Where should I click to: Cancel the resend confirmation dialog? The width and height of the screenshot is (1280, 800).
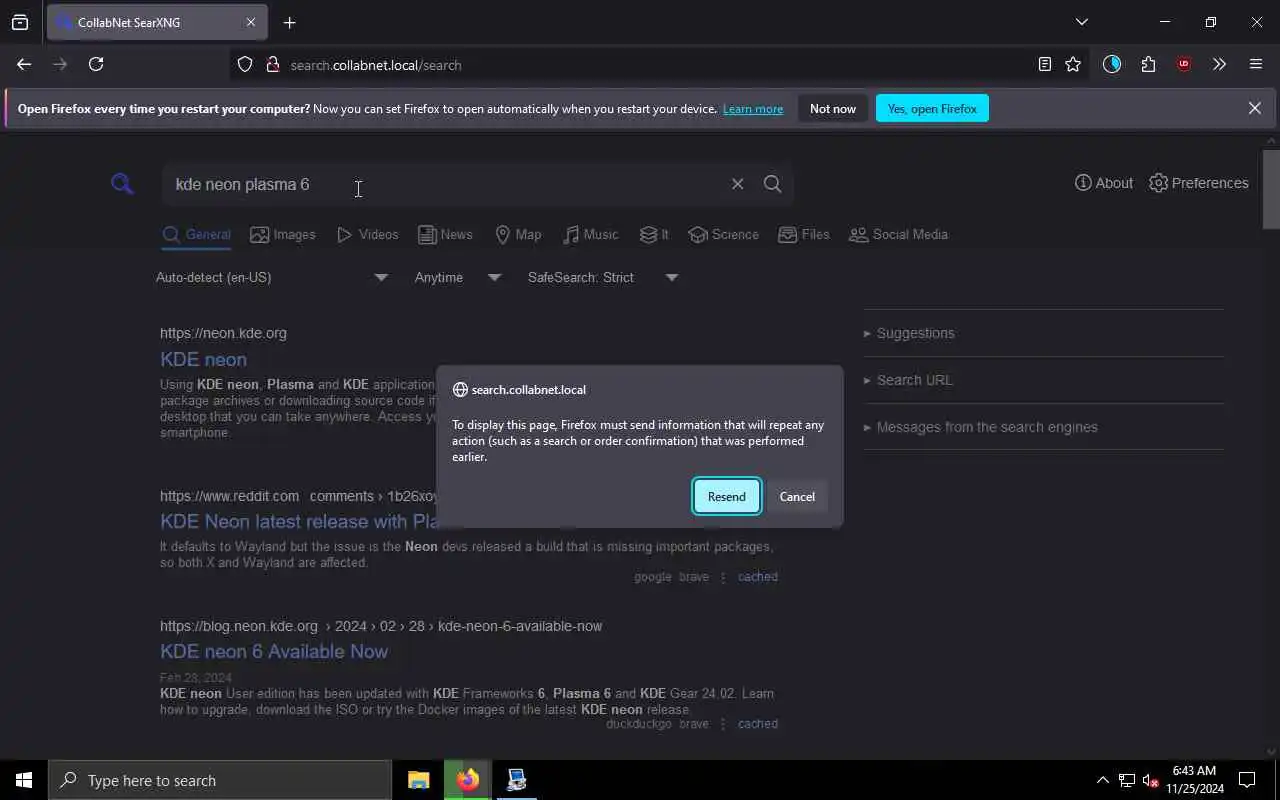tap(797, 496)
